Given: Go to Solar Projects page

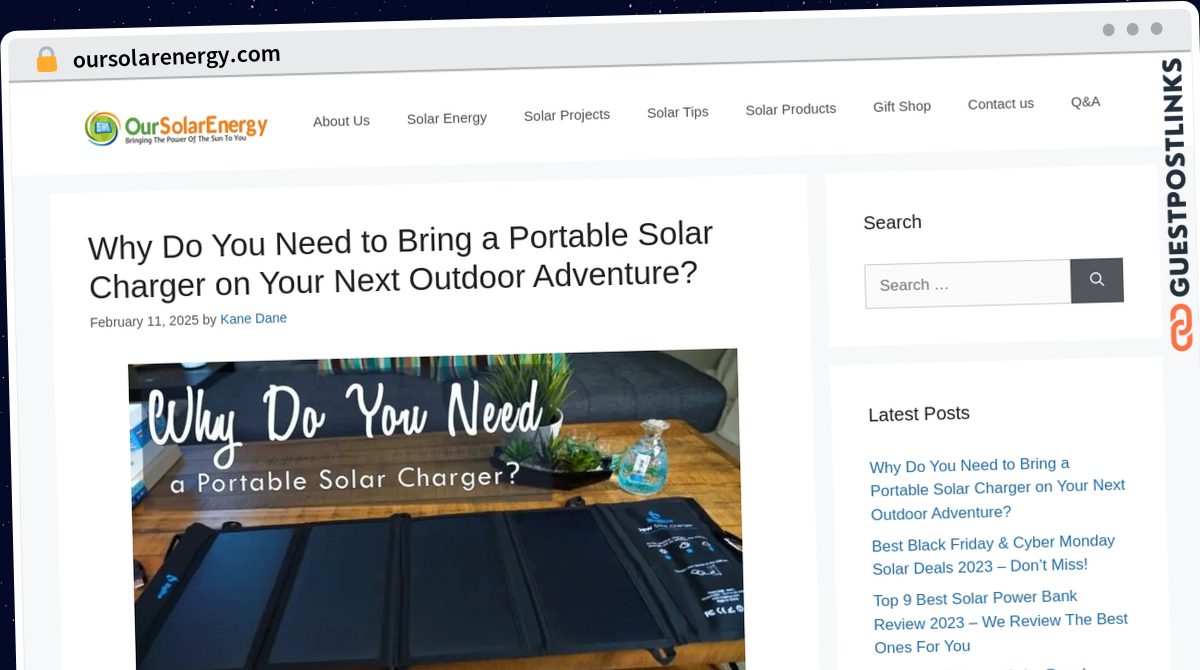Looking at the screenshot, I should (x=567, y=115).
